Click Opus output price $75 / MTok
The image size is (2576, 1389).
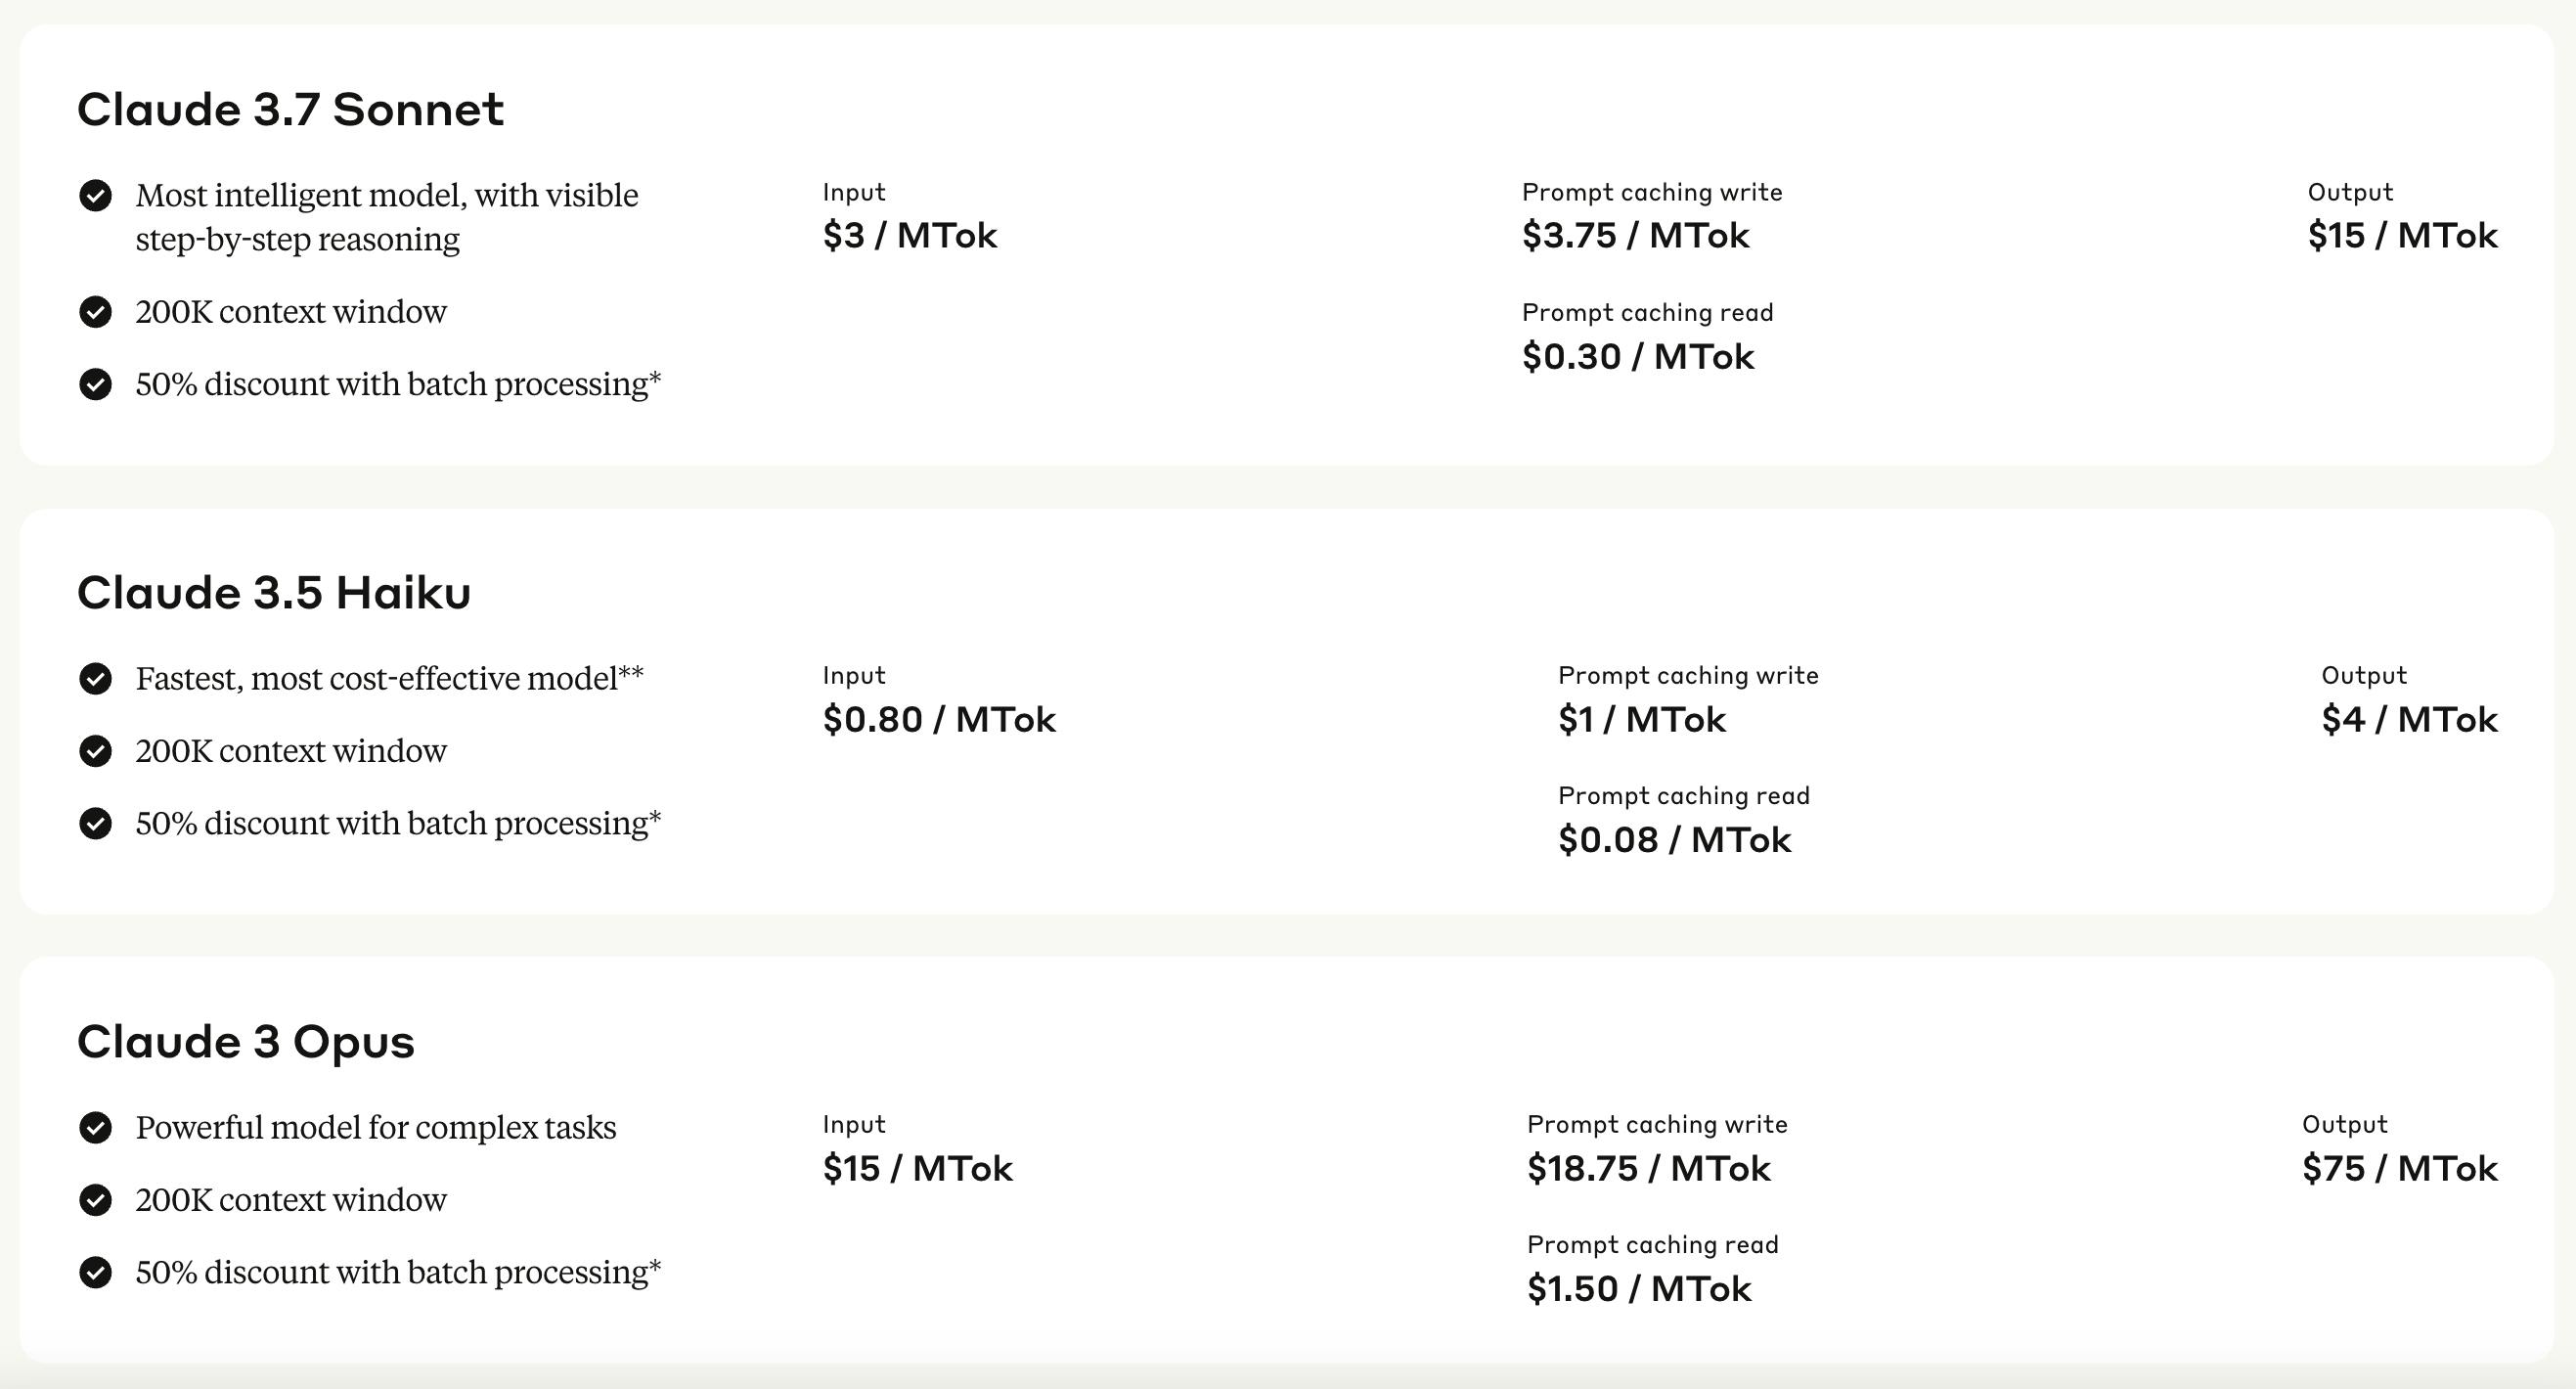coord(2399,1169)
